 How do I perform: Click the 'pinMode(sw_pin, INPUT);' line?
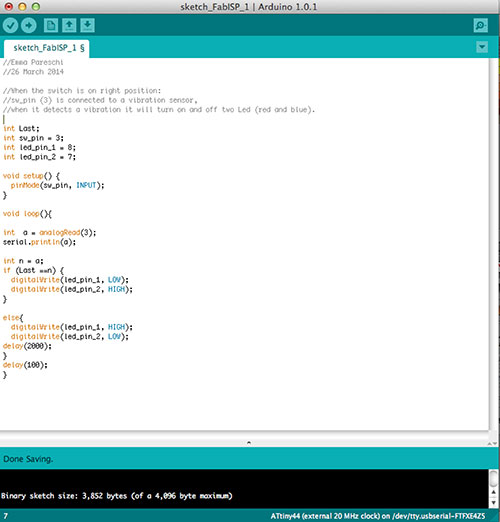pyautogui.click(x=57, y=185)
